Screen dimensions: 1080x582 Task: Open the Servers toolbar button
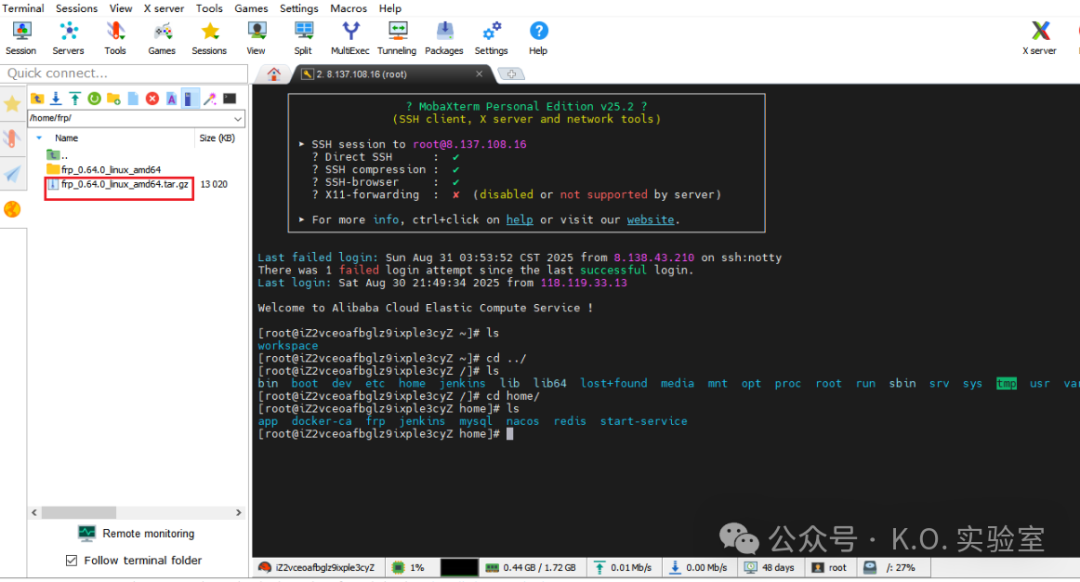pos(68,38)
